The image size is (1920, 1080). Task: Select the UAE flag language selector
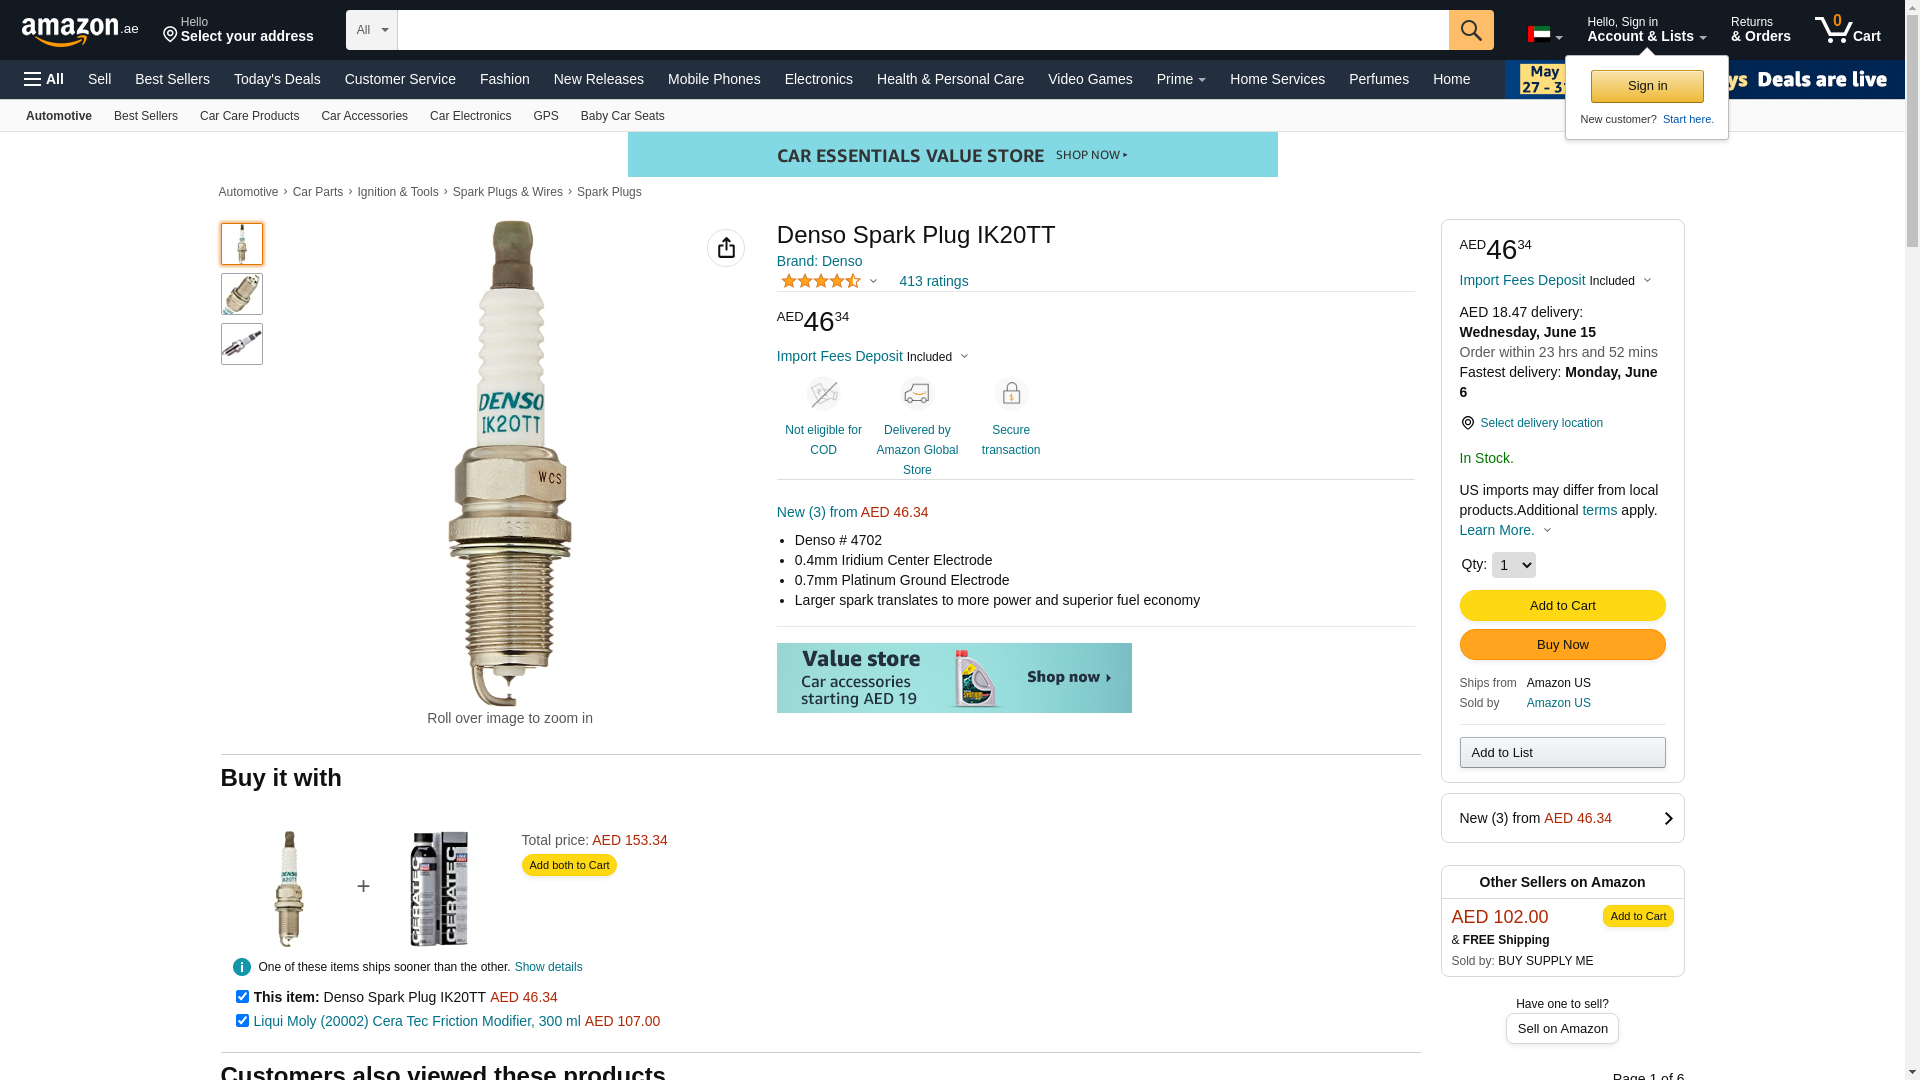[x=1545, y=35]
